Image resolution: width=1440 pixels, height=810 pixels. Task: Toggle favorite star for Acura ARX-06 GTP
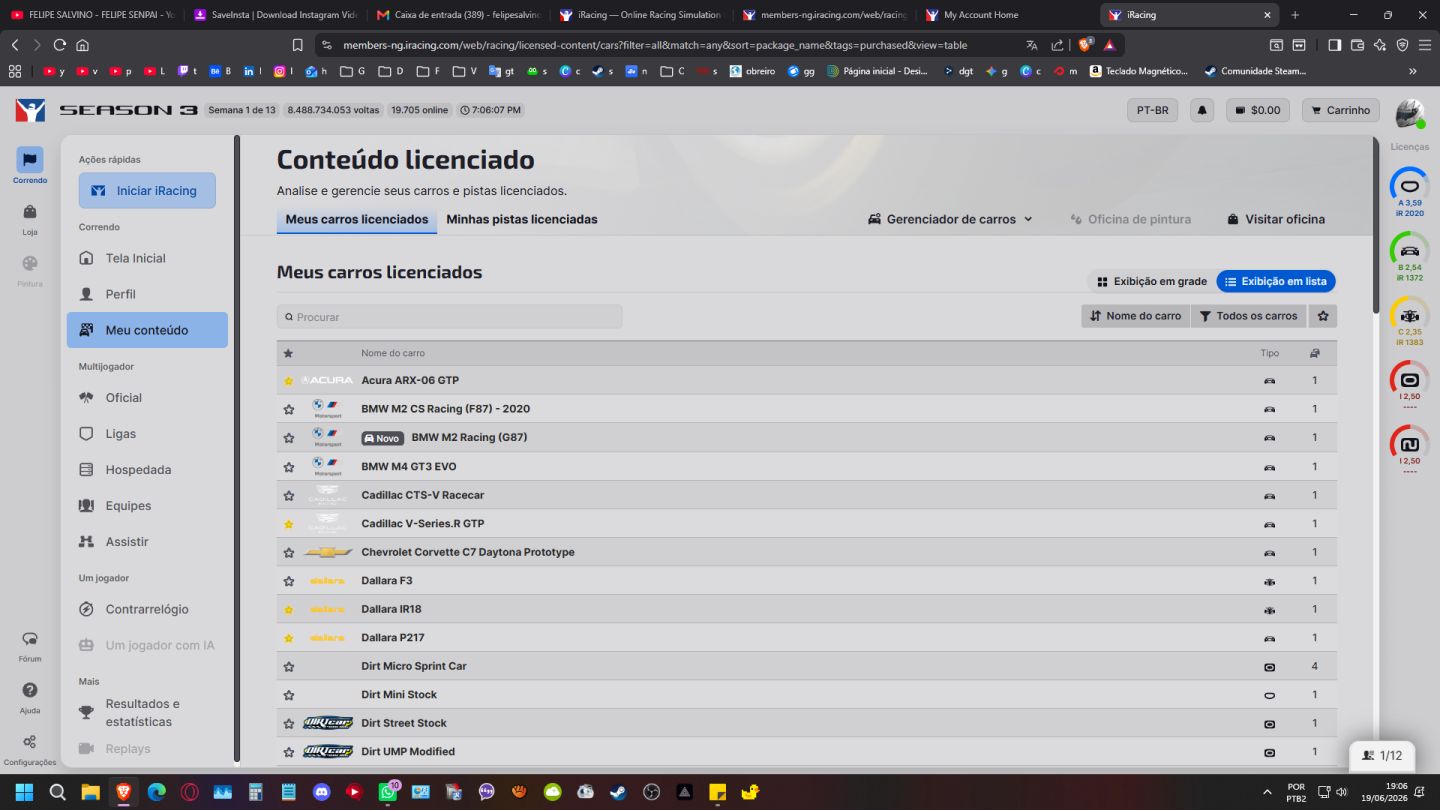coord(289,381)
